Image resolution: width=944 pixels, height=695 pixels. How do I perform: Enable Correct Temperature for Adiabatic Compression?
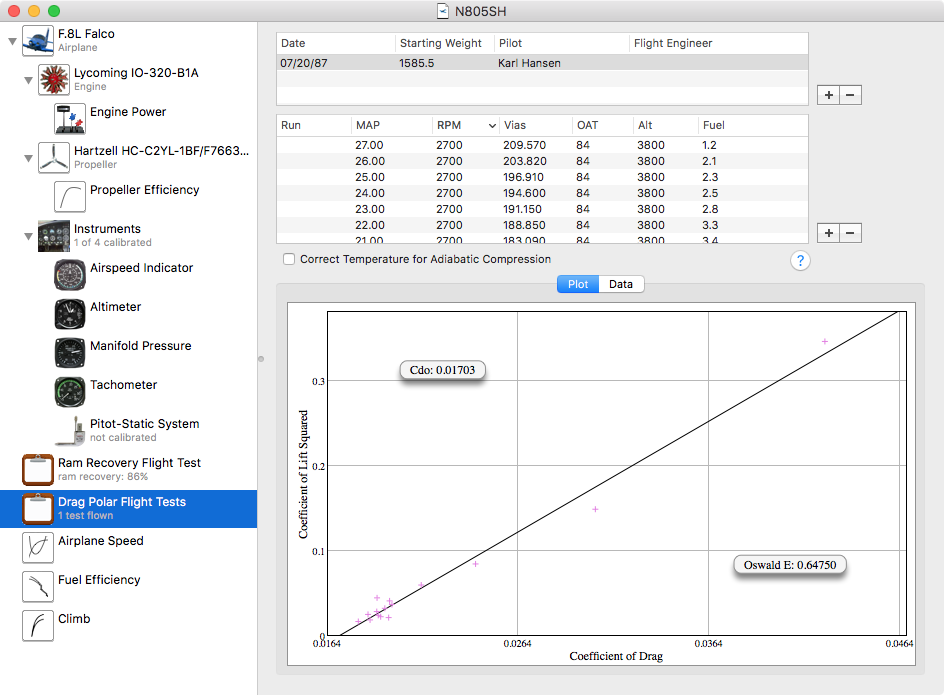[x=289, y=259]
